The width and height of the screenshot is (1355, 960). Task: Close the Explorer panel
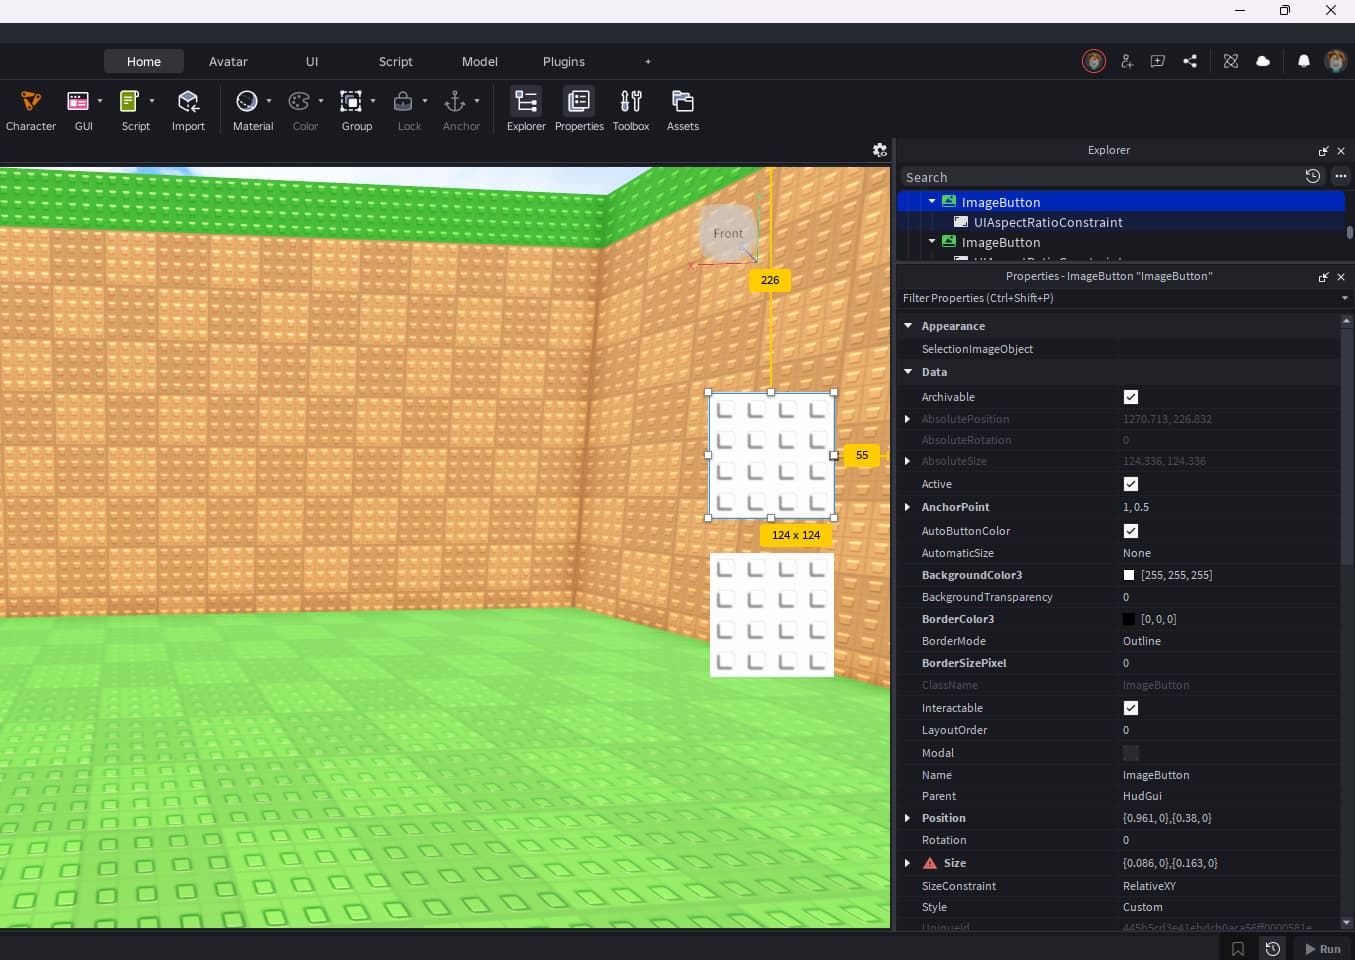click(x=1341, y=151)
